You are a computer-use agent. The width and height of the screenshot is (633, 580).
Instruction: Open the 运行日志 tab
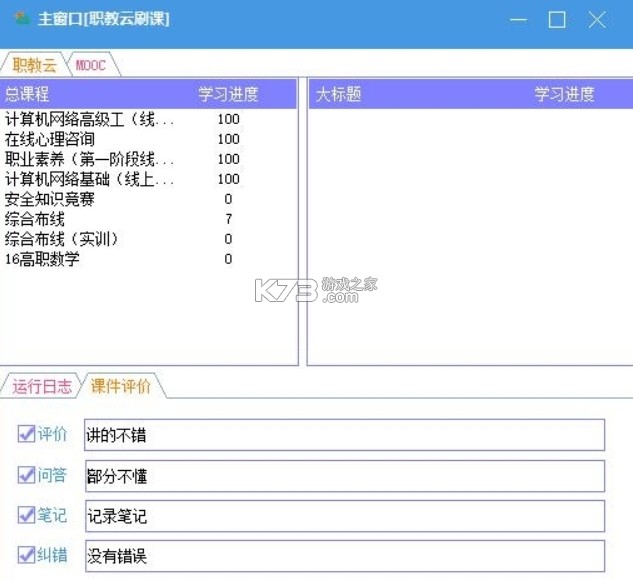(x=42, y=386)
